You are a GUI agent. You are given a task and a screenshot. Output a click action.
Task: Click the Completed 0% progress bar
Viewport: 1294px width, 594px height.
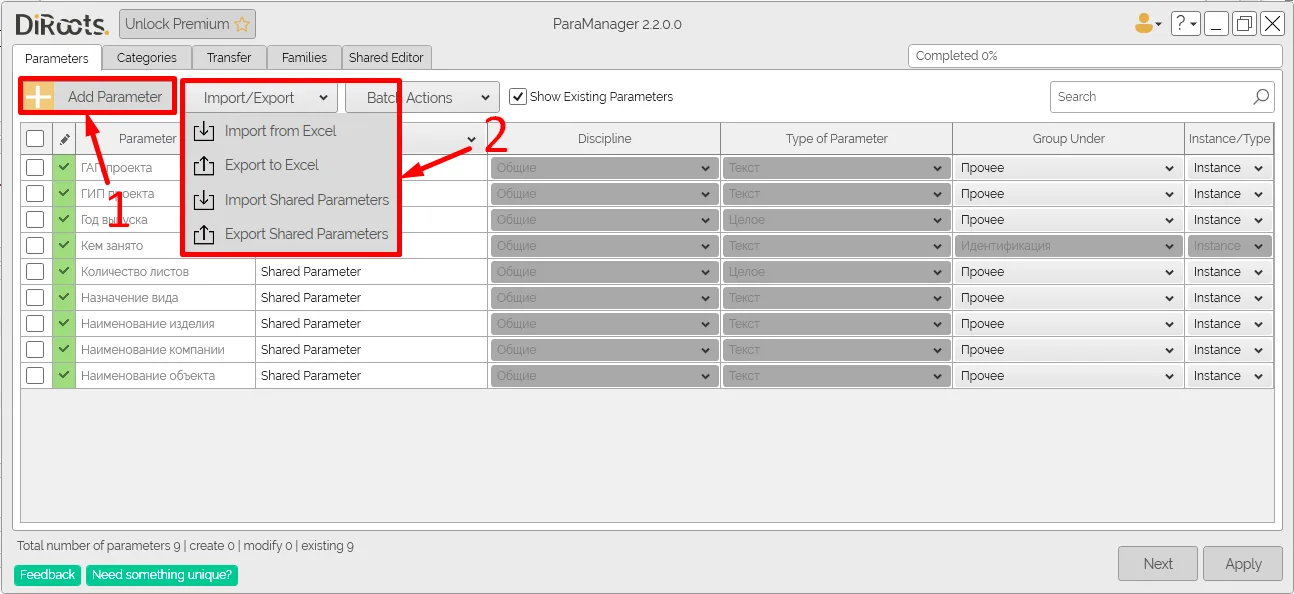click(x=1094, y=56)
